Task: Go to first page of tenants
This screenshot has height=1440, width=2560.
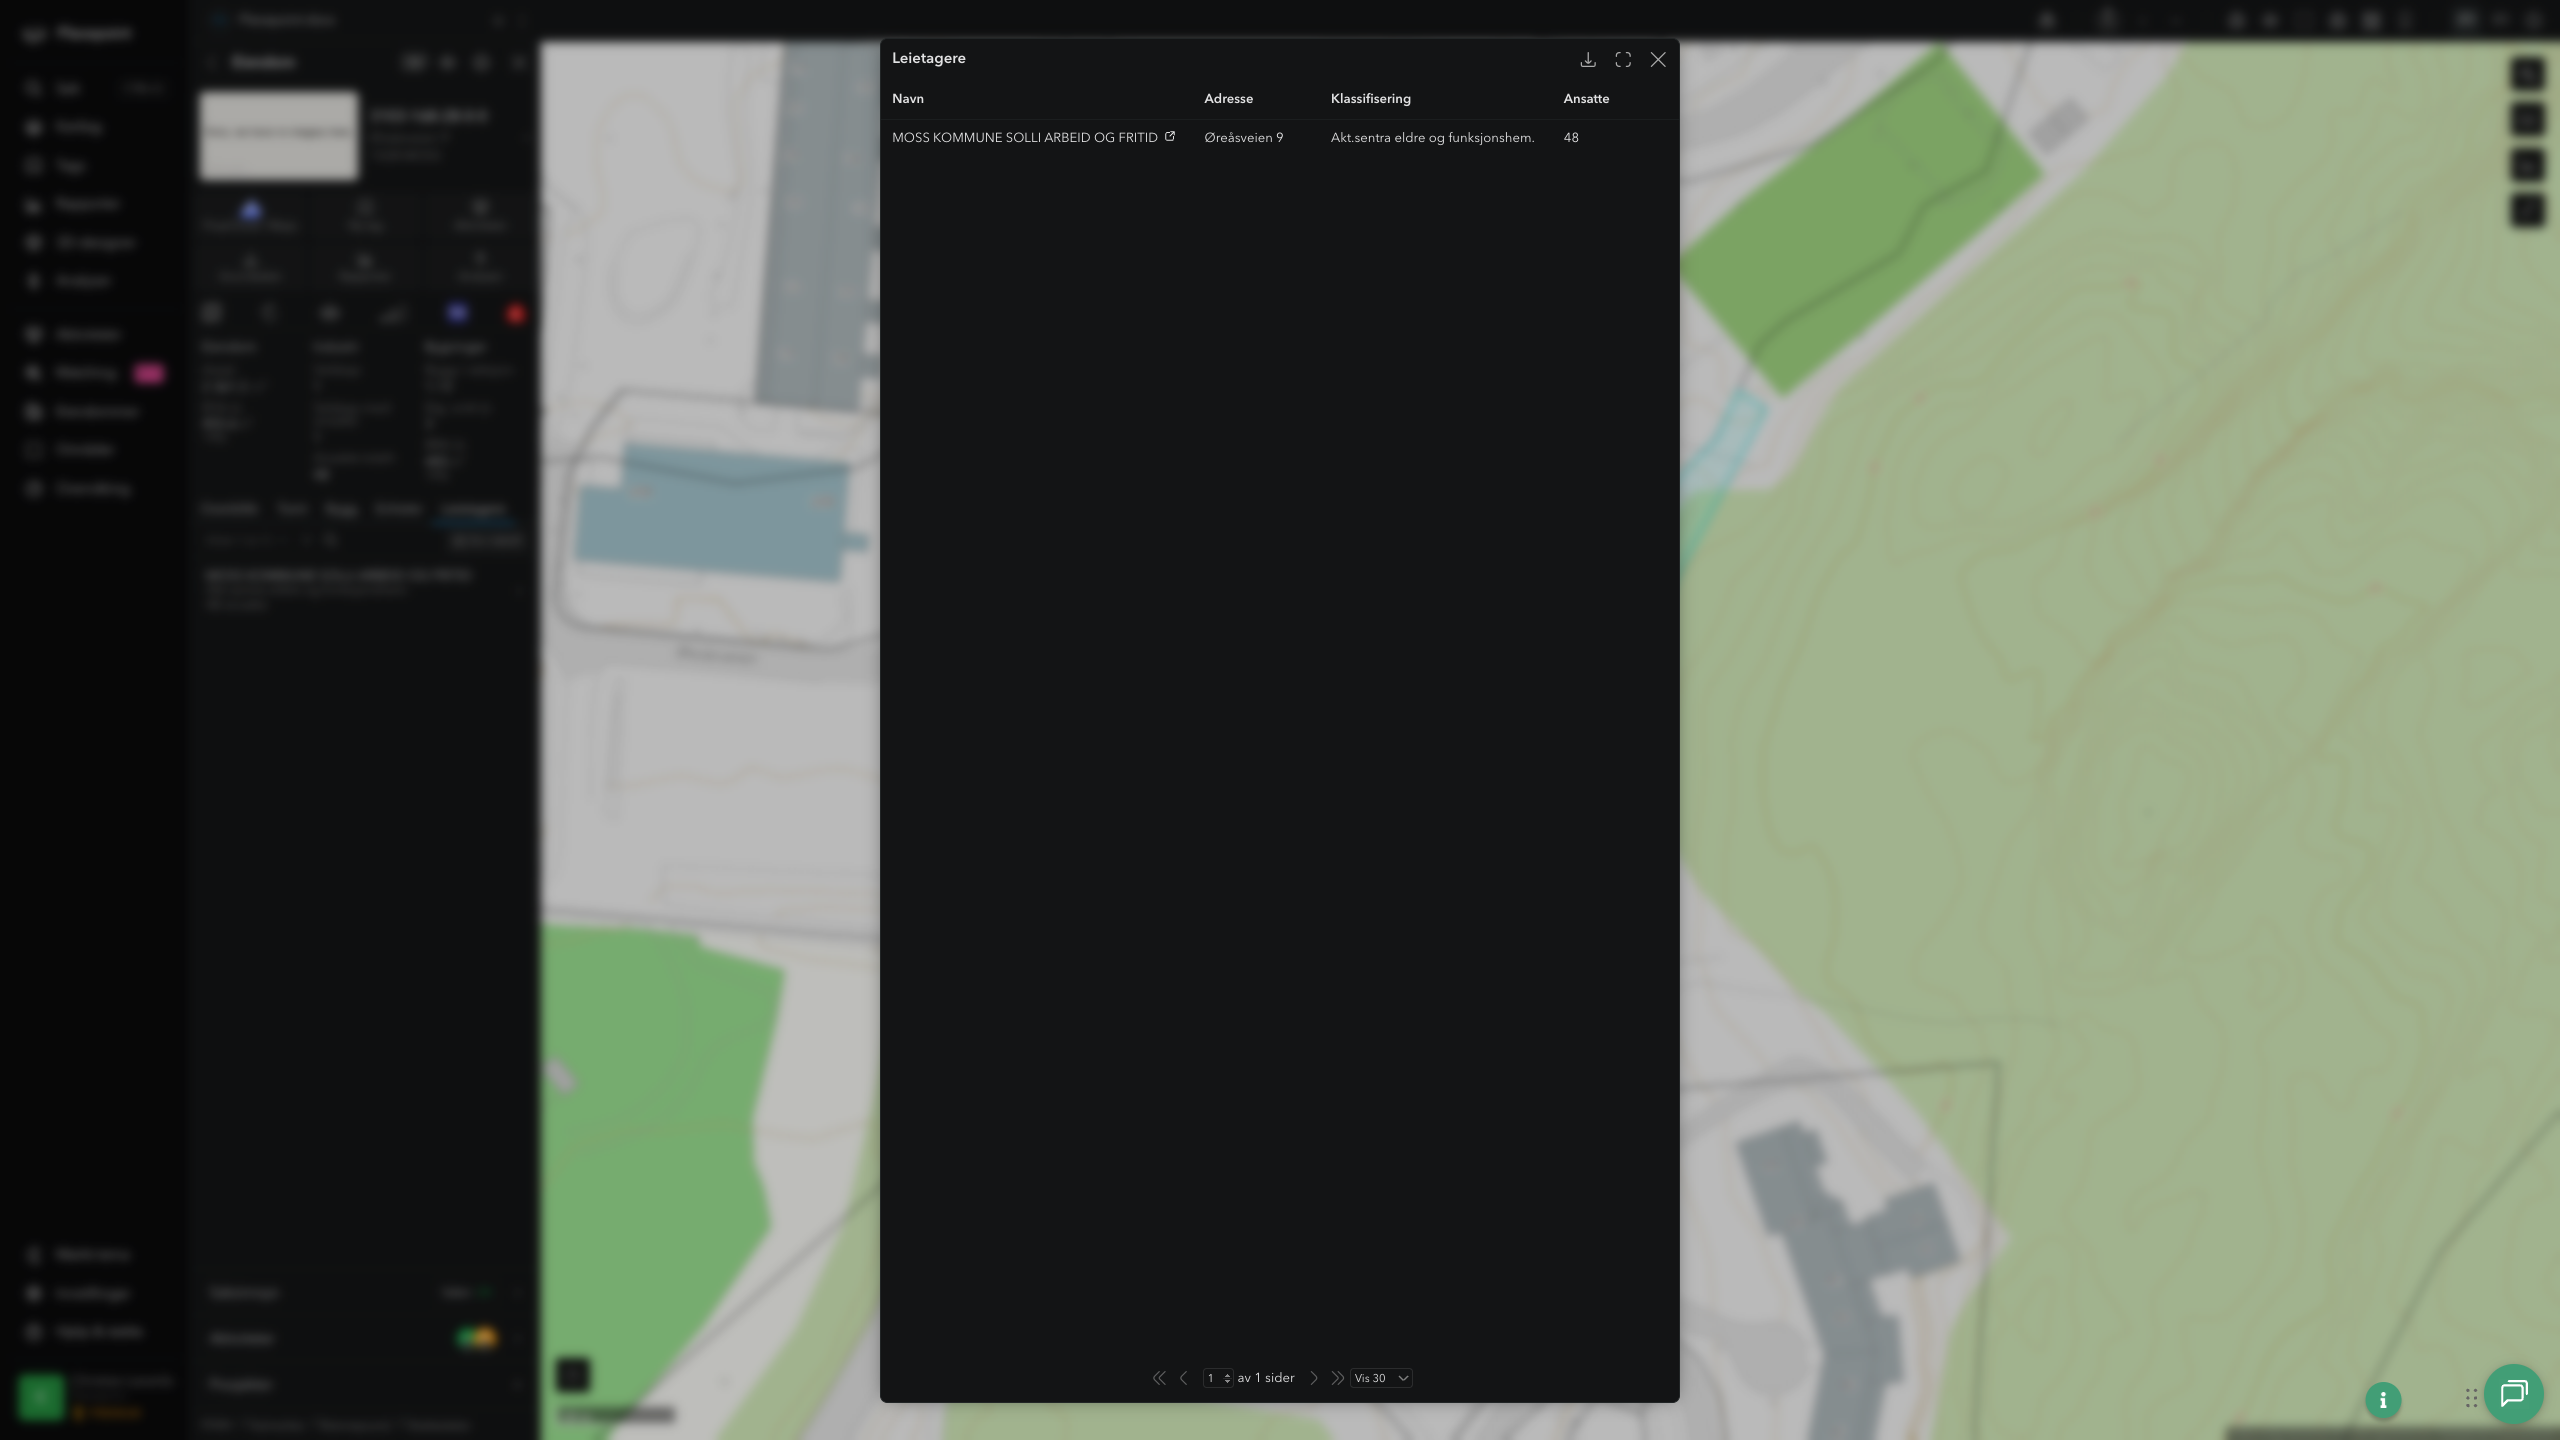Action: tap(1159, 1378)
